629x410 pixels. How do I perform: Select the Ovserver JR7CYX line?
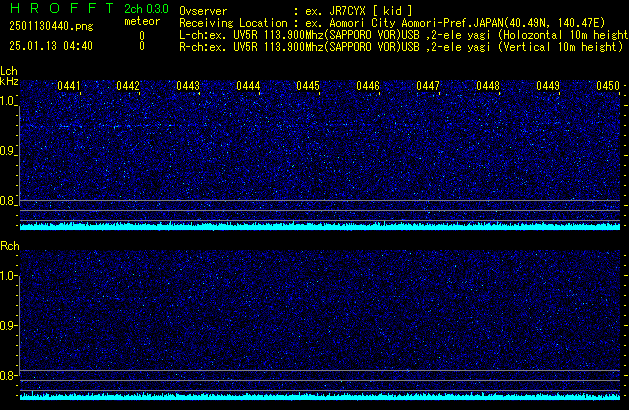click(296, 11)
